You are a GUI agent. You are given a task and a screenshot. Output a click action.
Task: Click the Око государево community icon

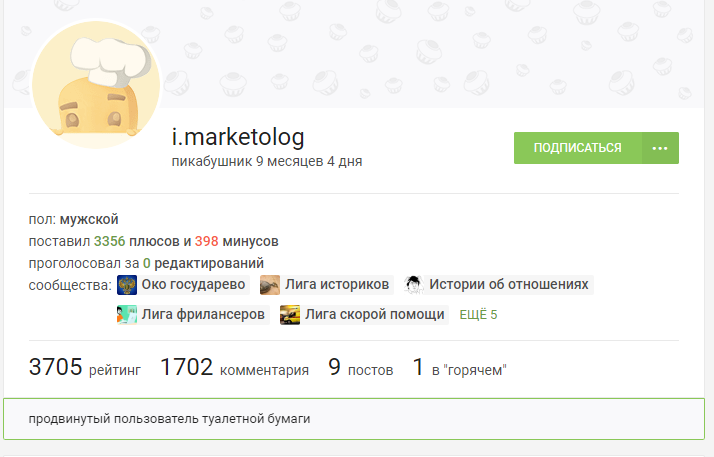pos(127,285)
